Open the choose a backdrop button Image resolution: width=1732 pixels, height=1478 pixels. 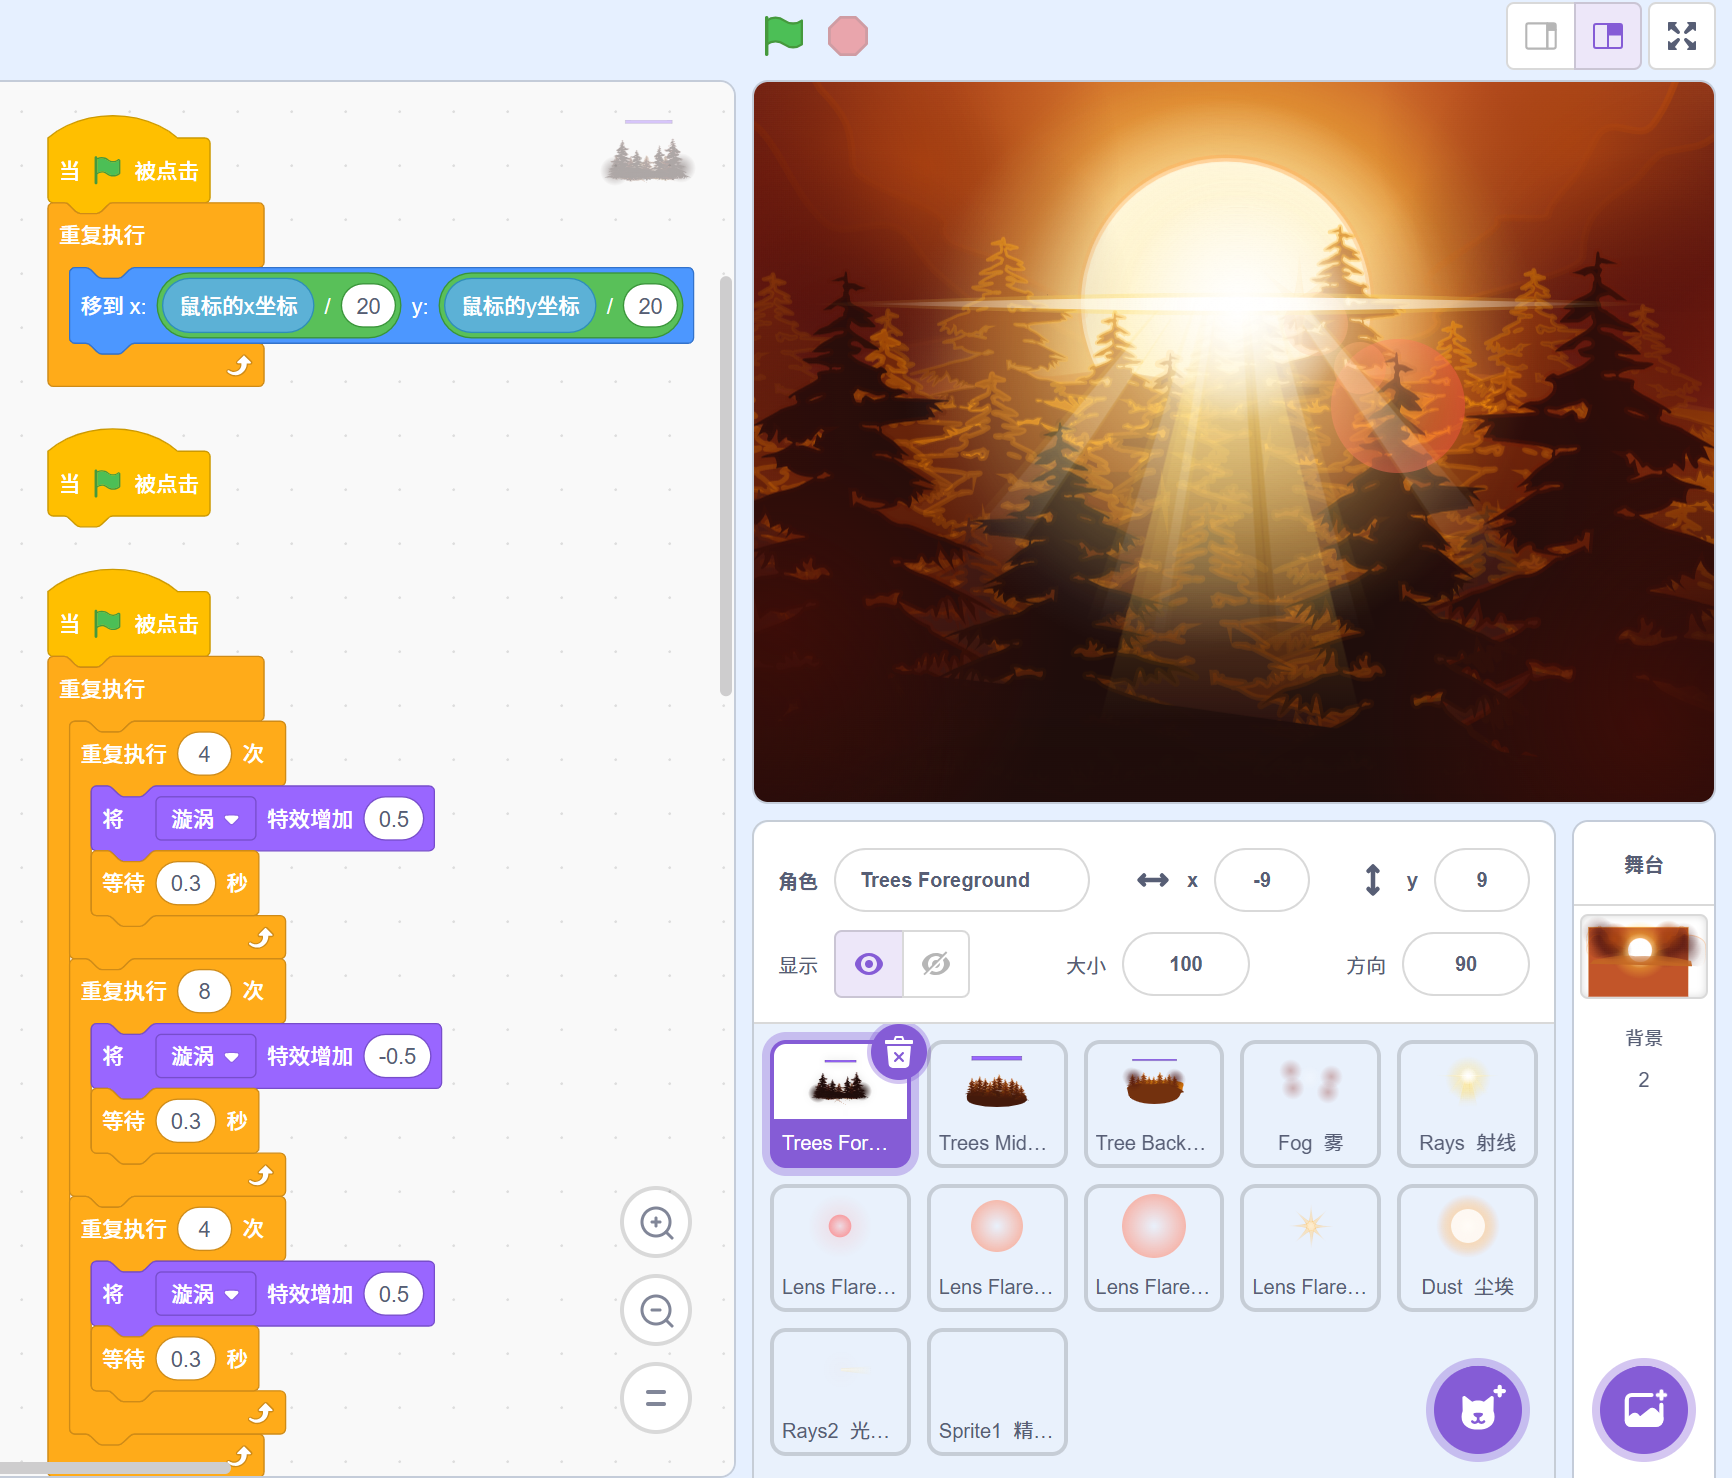tap(1643, 1410)
